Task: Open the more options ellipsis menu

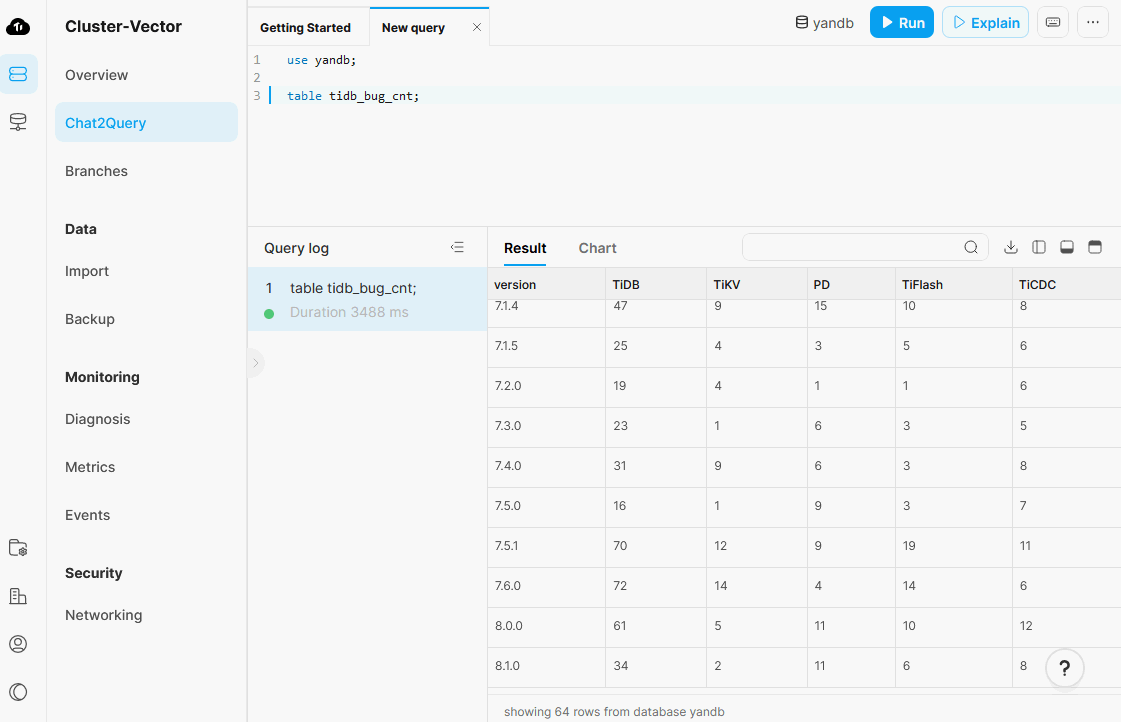Action: 1093,22
